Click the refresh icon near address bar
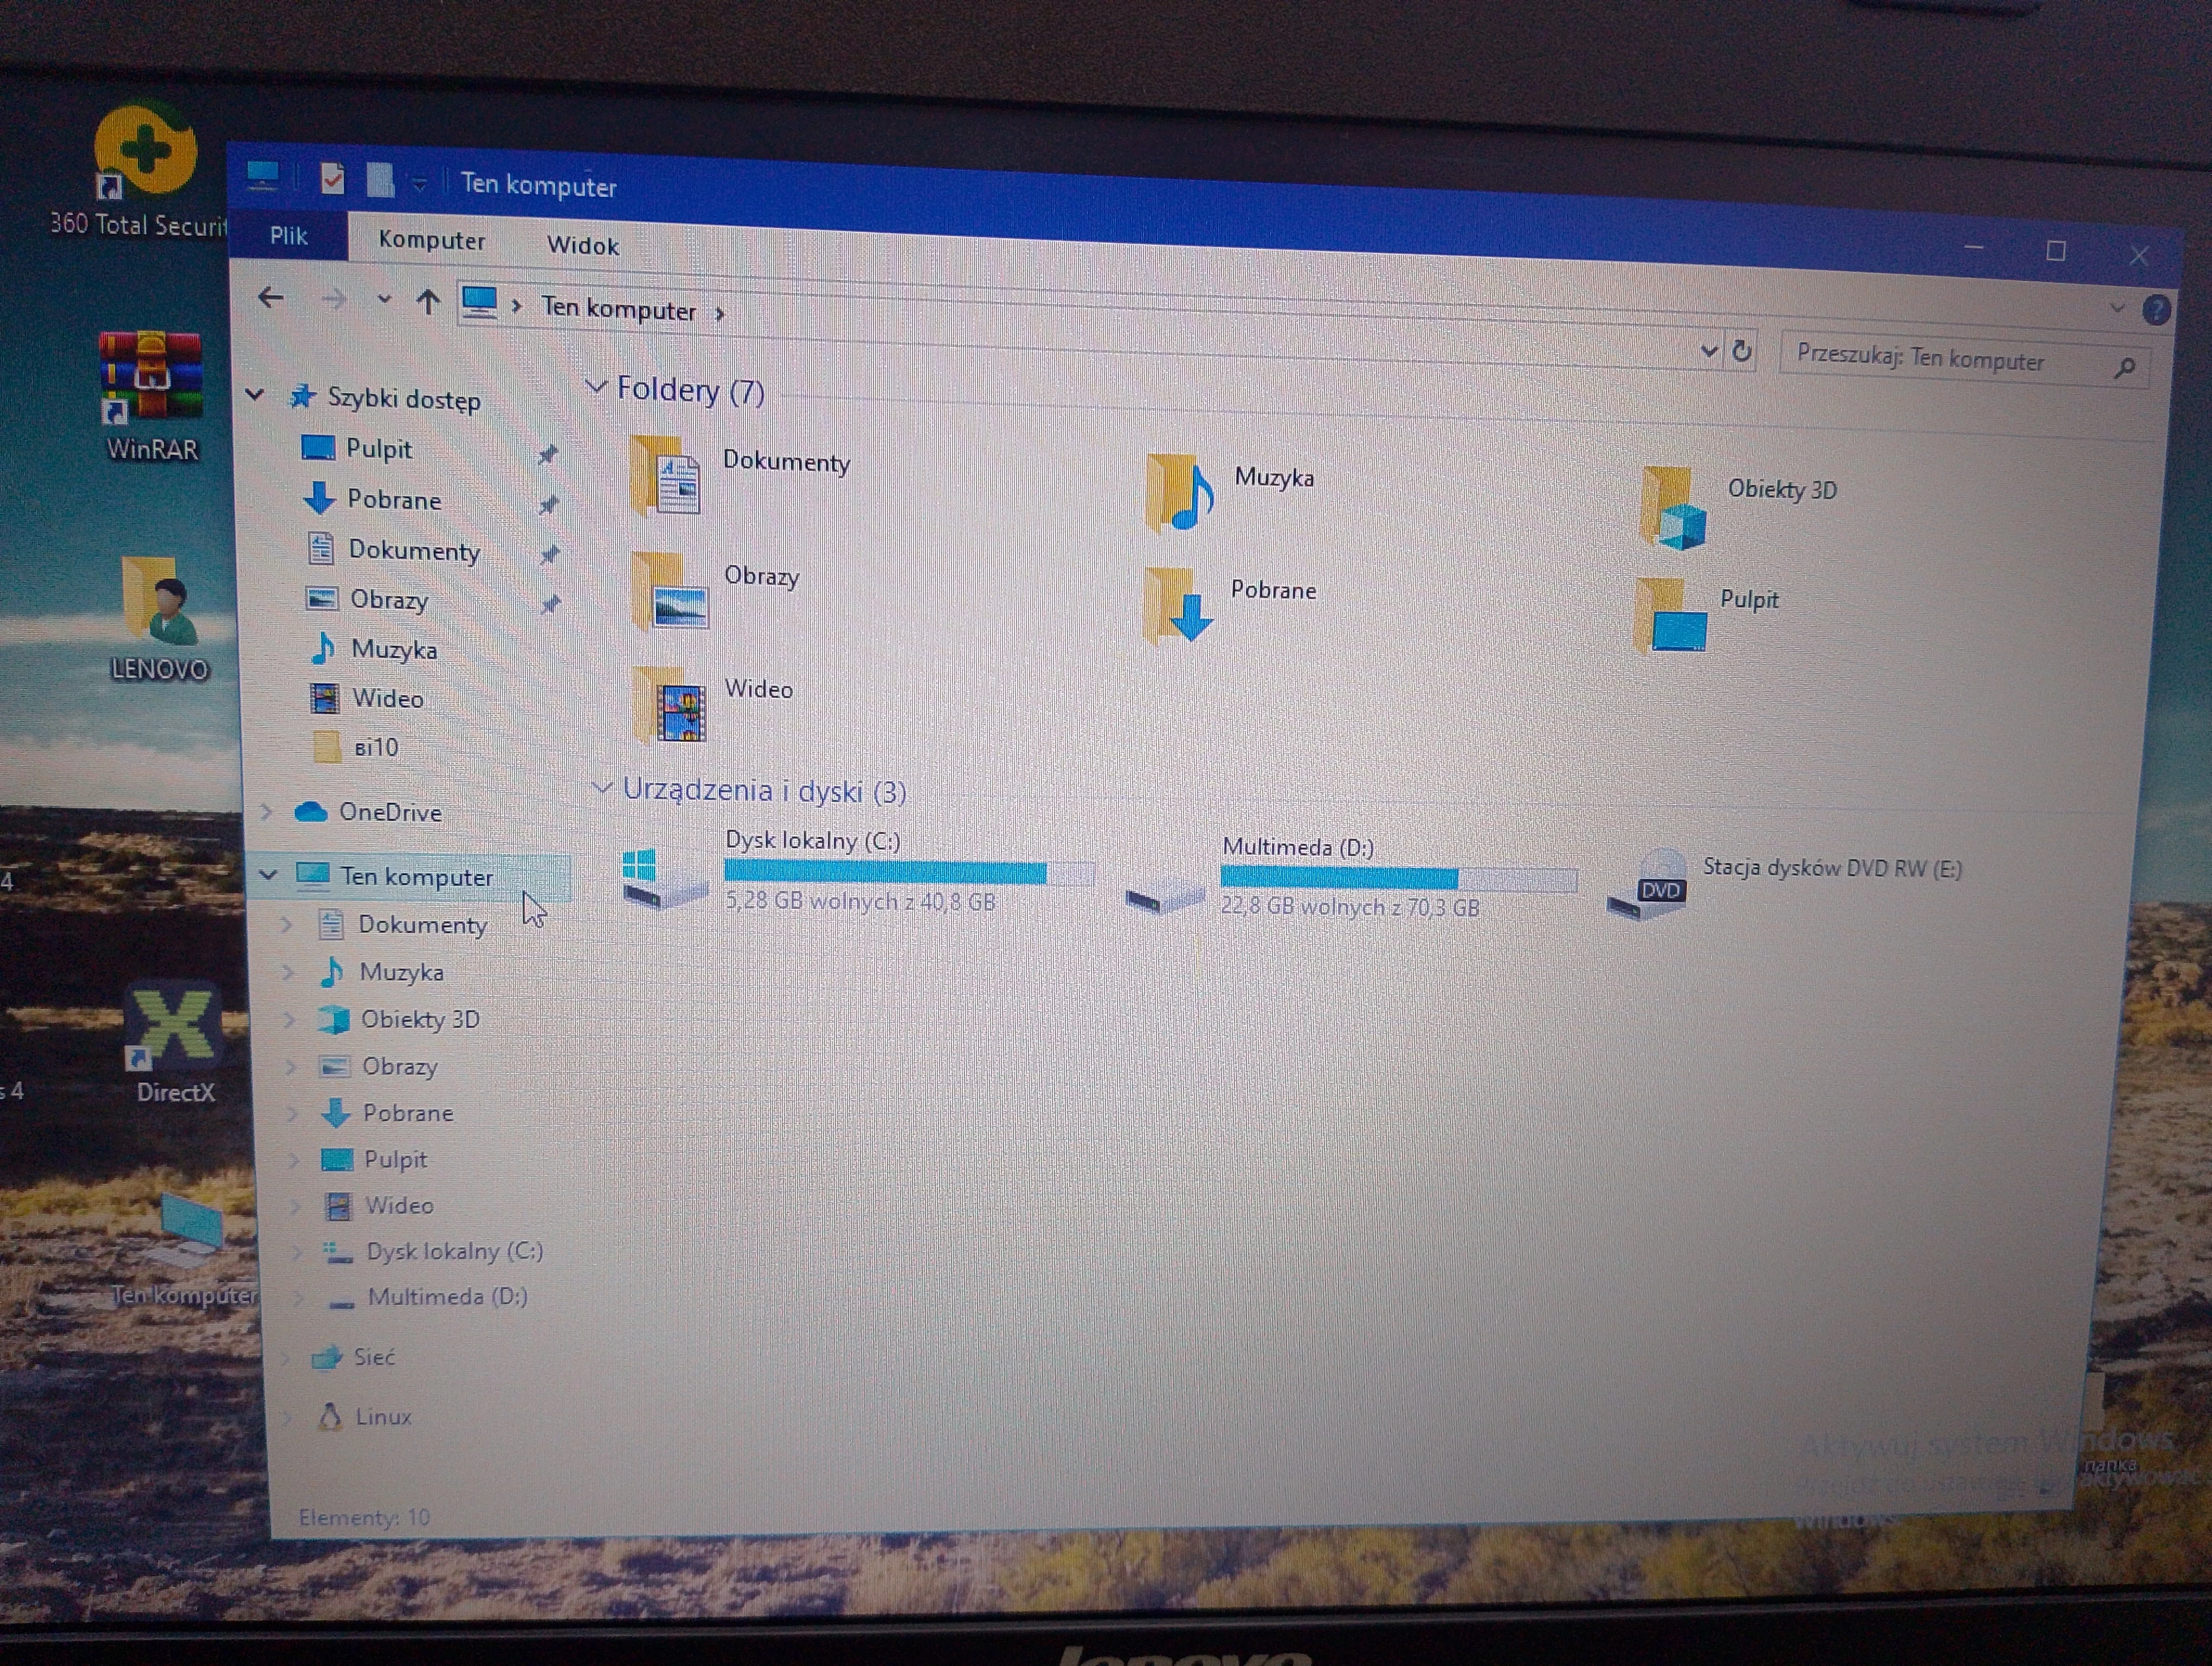This screenshot has width=2212, height=1666. pos(1742,351)
